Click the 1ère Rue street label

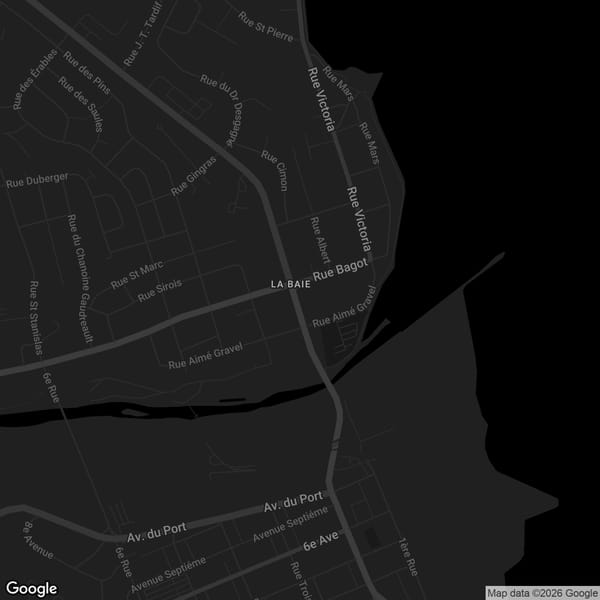[x=406, y=557]
